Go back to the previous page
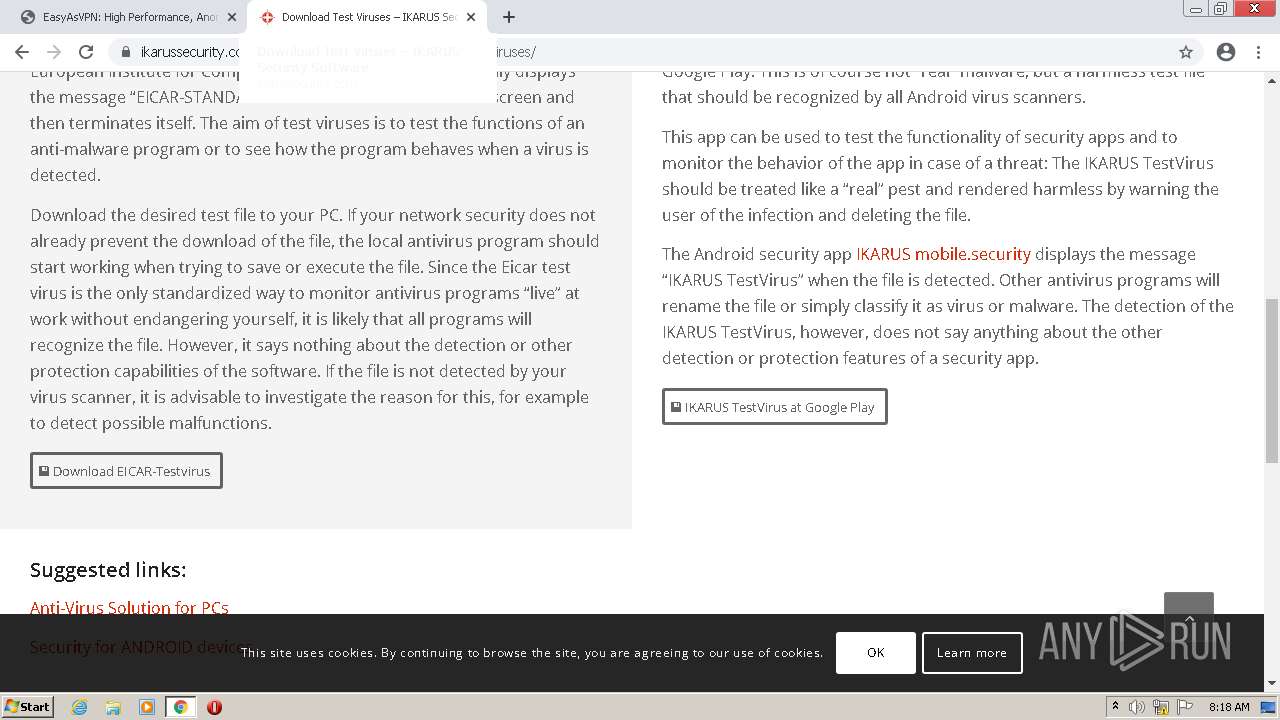 pos(22,52)
